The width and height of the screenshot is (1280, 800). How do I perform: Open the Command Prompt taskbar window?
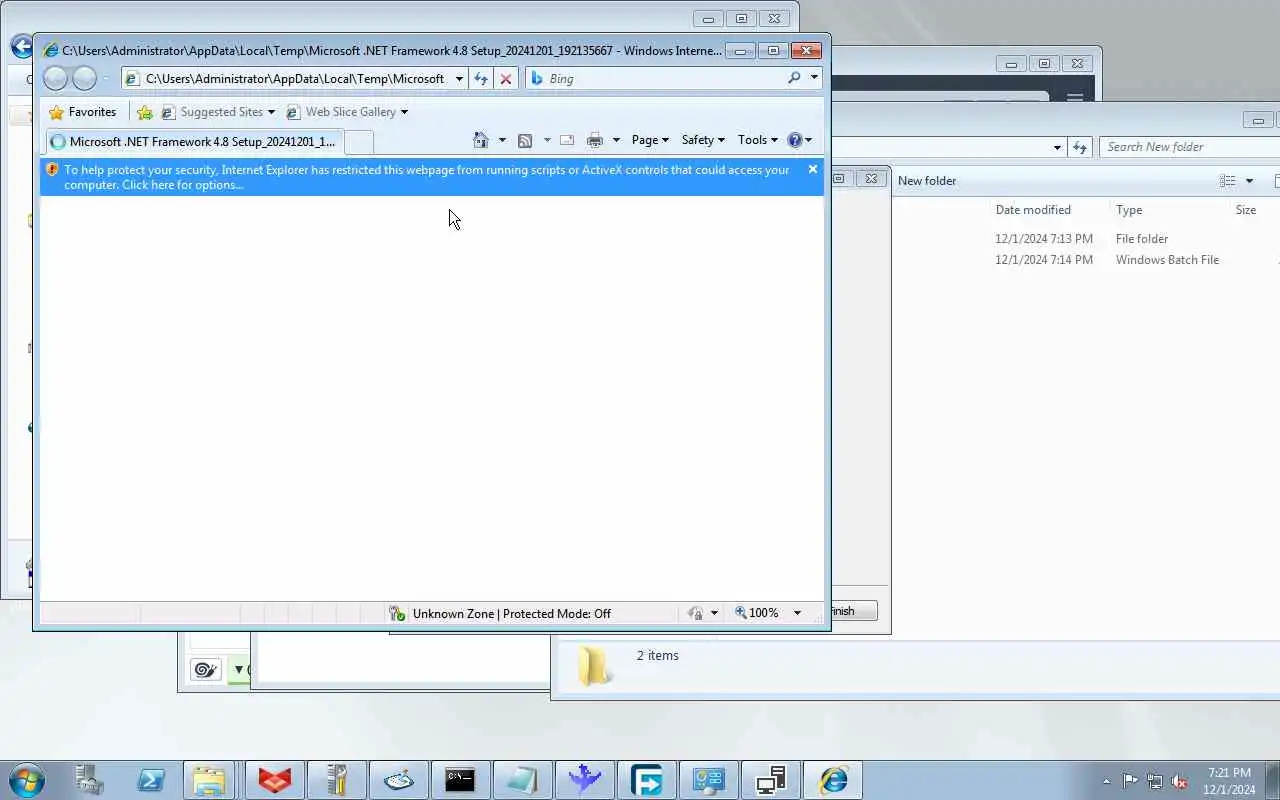pos(460,780)
